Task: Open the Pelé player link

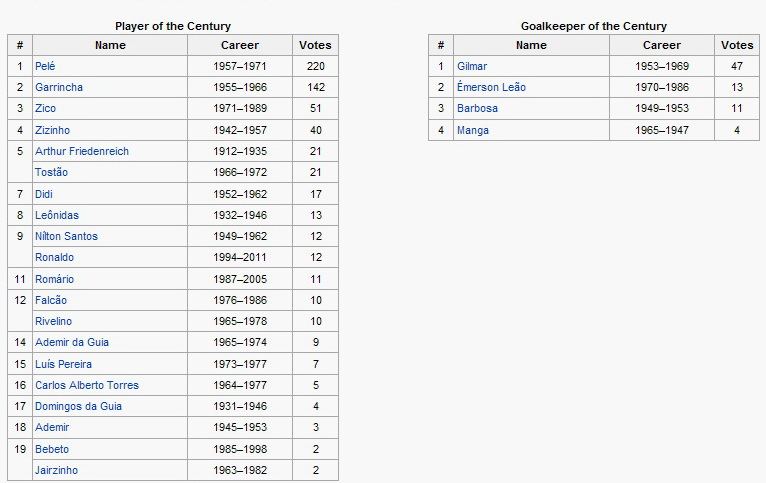Action: tap(45, 66)
